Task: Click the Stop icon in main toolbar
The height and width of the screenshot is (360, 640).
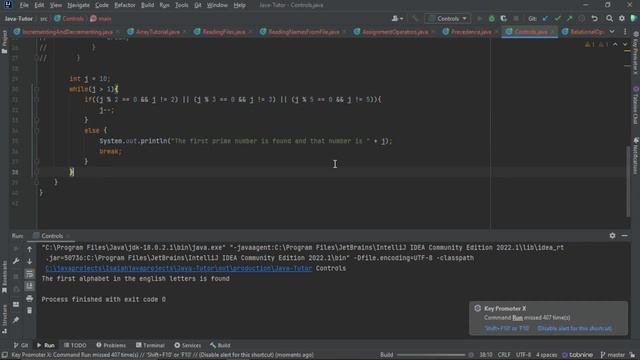Action: point(516,19)
